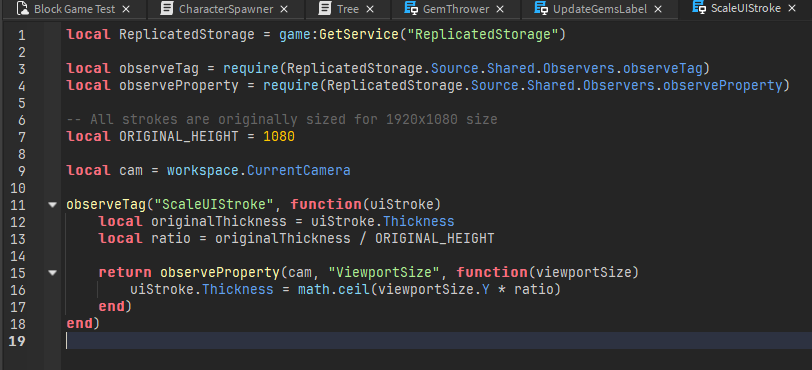This screenshot has width=812, height=370.
Task: Click line number 7 in the gutter
Action: (x=21, y=137)
